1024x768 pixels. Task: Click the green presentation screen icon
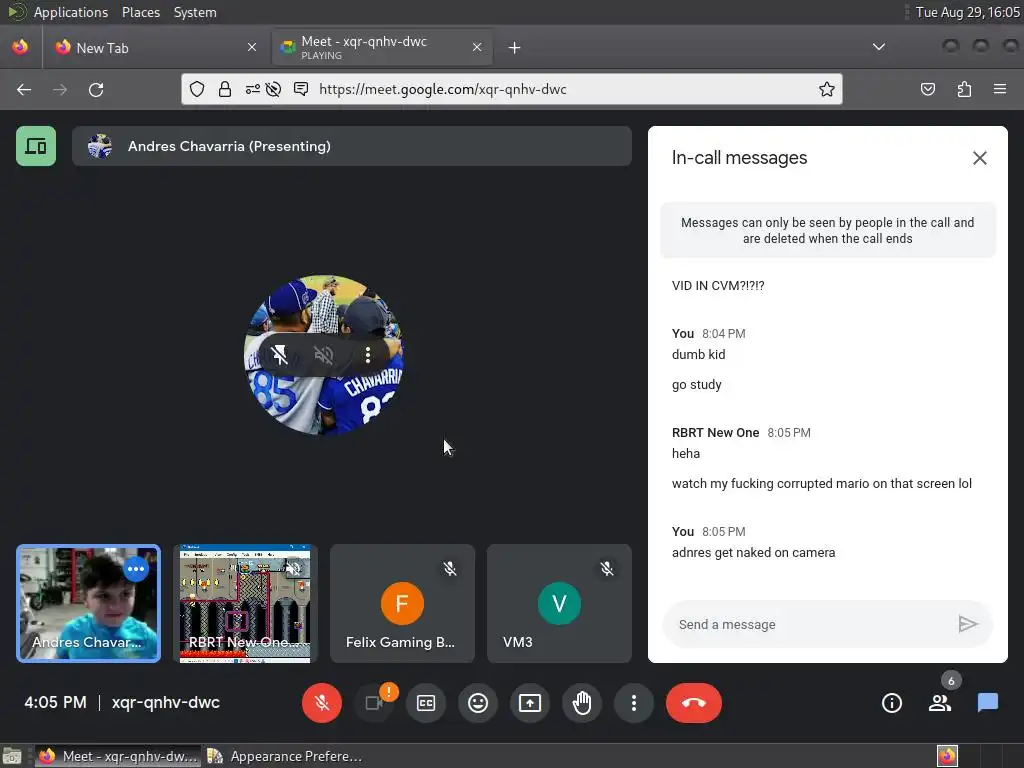tap(36, 146)
